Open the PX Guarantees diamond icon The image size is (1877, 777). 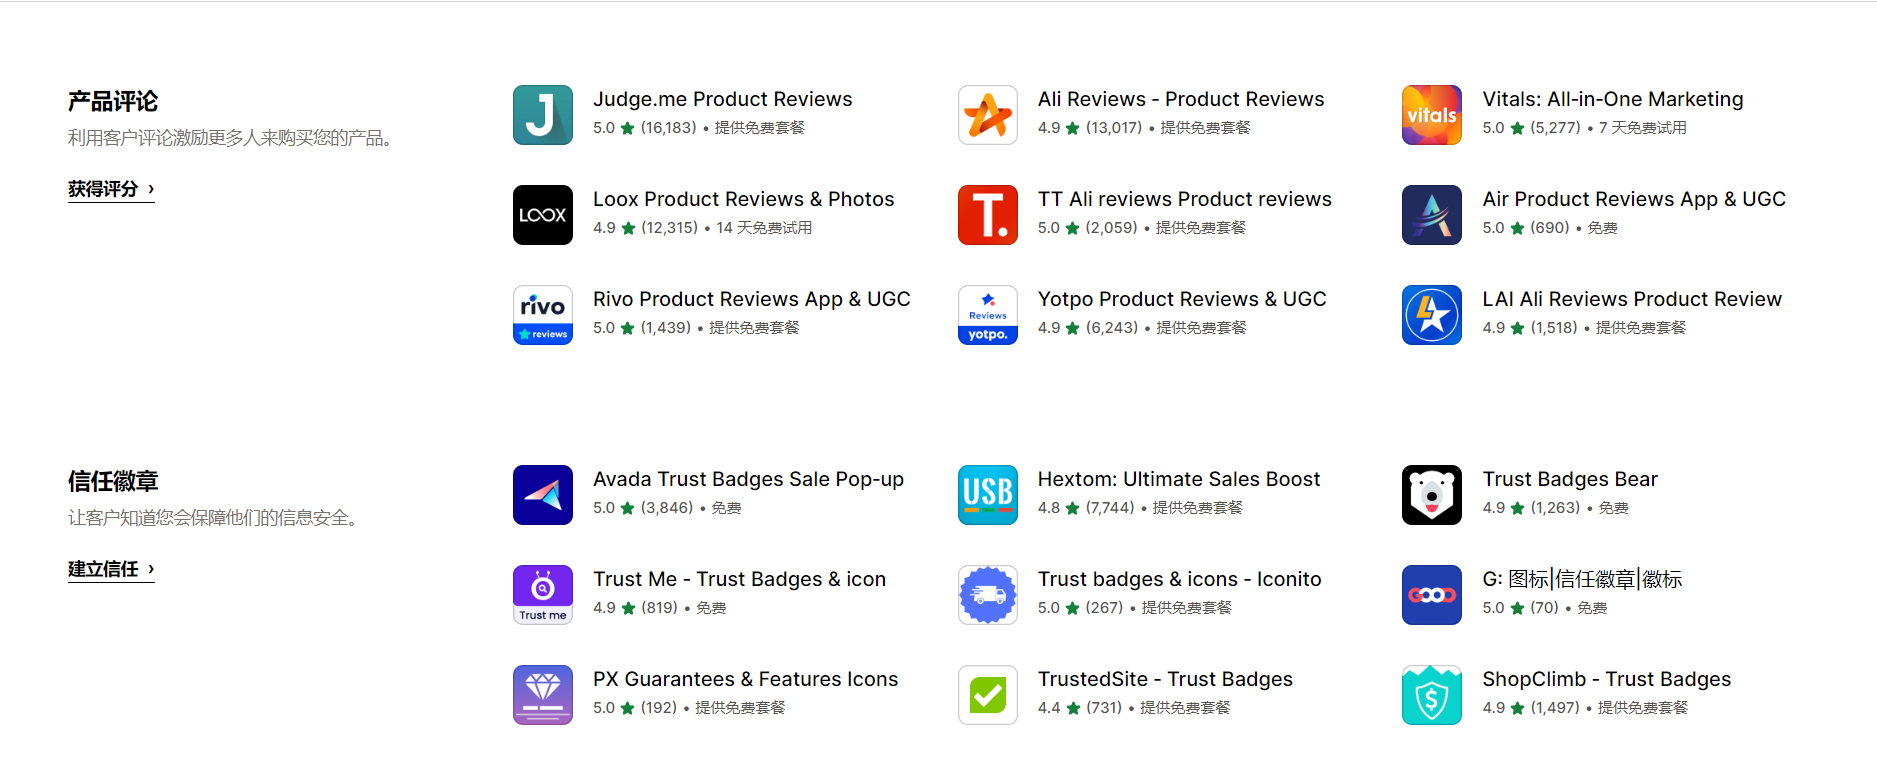click(543, 695)
